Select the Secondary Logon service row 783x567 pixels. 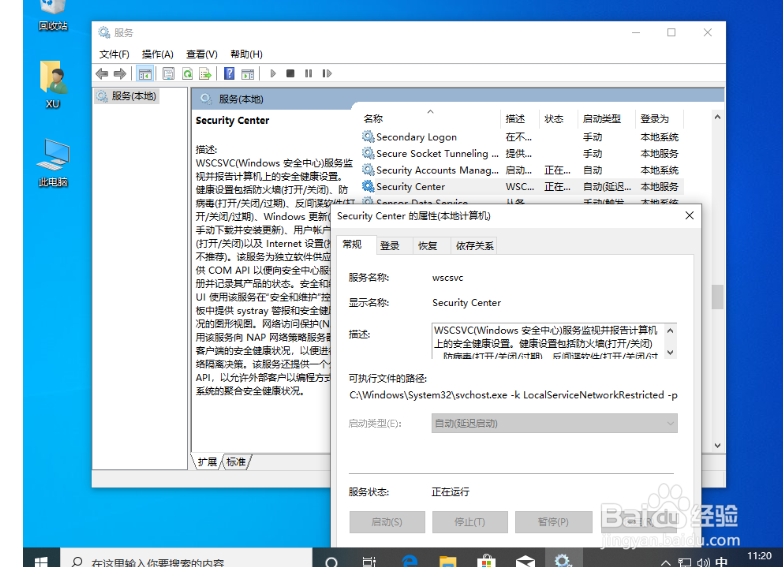point(522,137)
